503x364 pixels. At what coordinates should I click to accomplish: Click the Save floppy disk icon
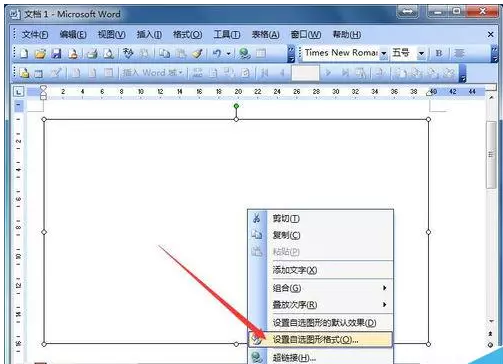(x=56, y=53)
